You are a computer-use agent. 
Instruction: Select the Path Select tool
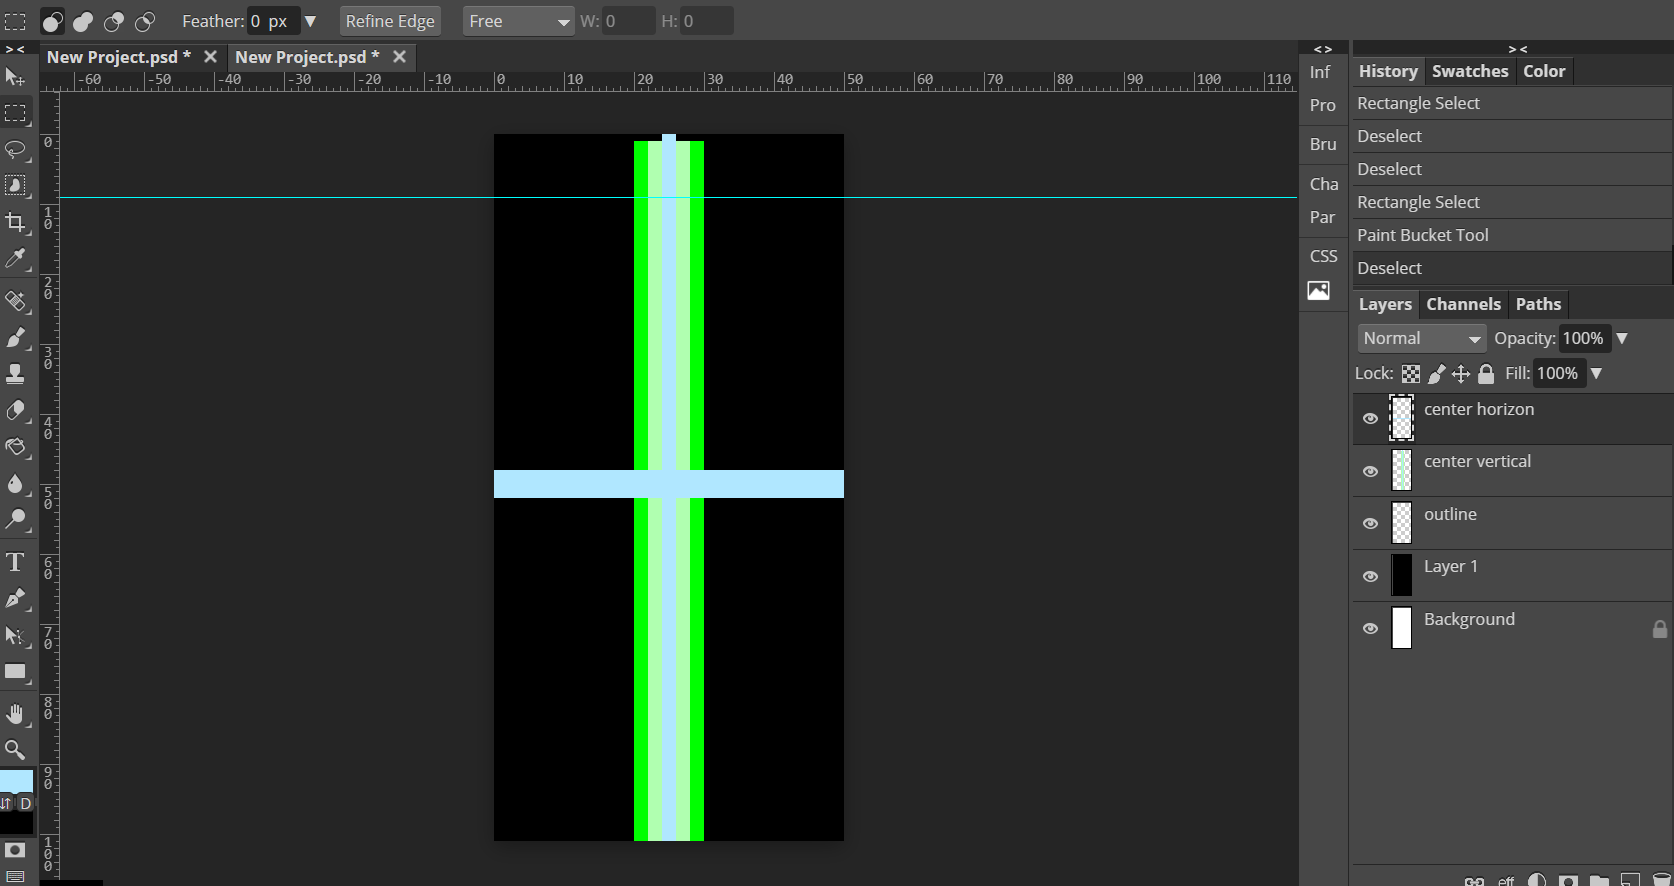point(15,635)
